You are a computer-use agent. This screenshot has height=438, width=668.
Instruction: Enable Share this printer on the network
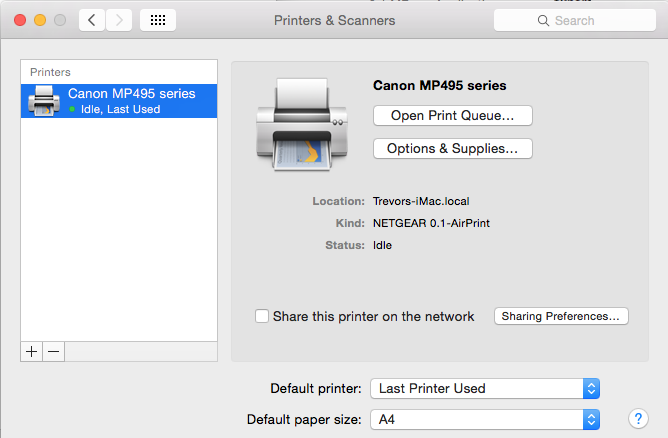[x=262, y=316]
